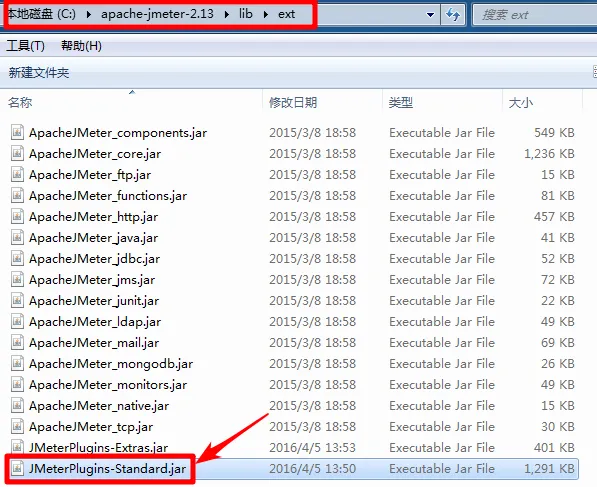This screenshot has width=597, height=487.
Task: Select the file name ApacheJMeter_mail.jar
Action: 94,343
